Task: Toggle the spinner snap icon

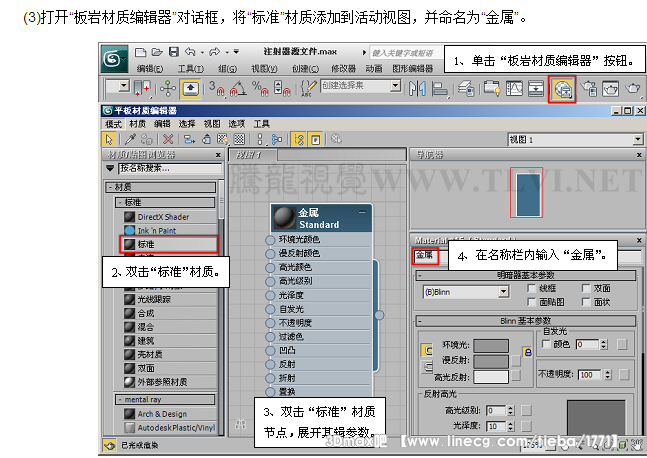Action: pos(282,88)
